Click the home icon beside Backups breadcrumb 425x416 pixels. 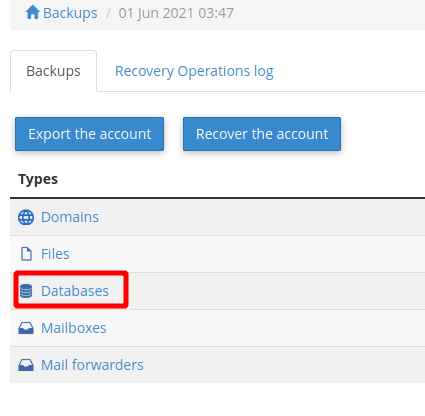pyautogui.click(x=33, y=12)
